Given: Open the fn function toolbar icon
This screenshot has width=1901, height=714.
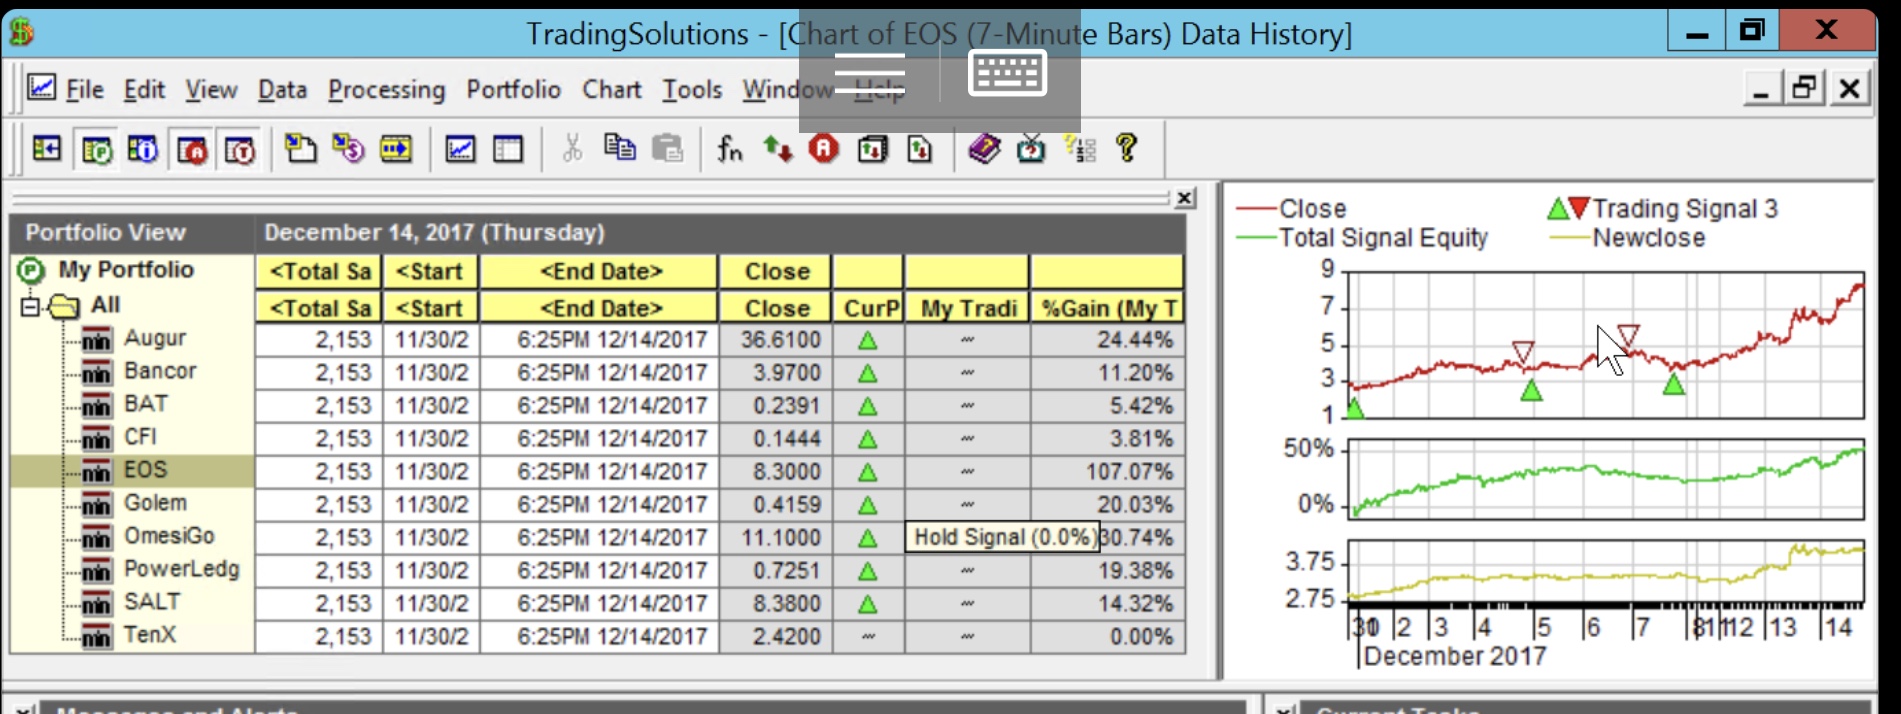Looking at the screenshot, I should point(730,149).
